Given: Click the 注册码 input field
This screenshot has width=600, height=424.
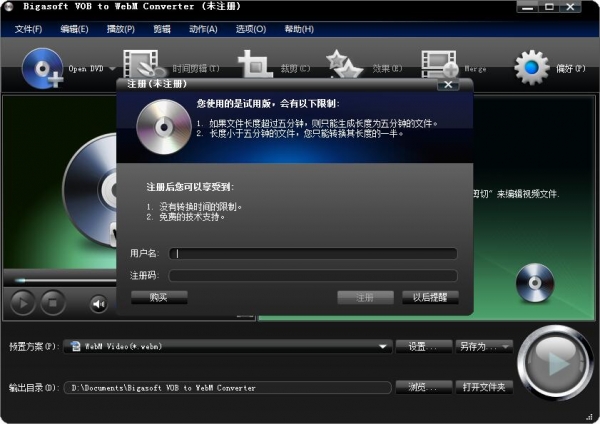Looking at the screenshot, I should pyautogui.click(x=313, y=276).
